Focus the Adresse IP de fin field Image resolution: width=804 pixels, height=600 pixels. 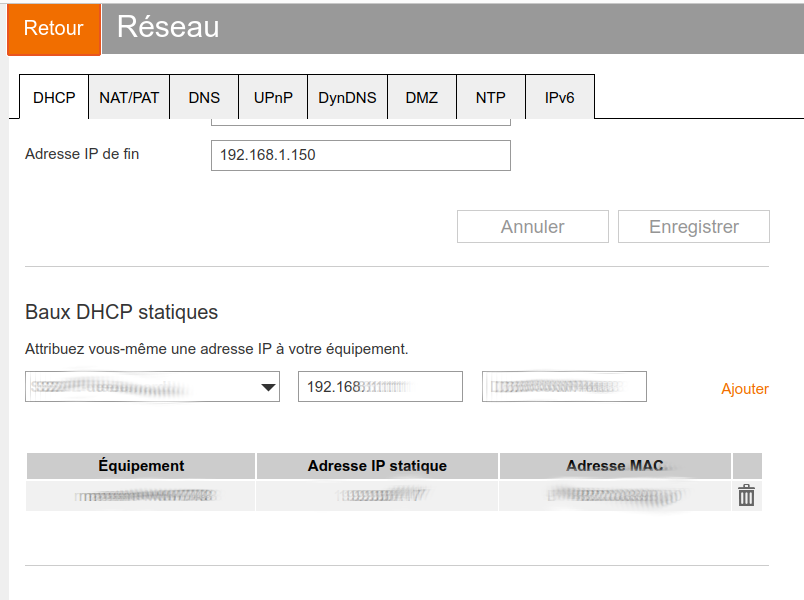tap(360, 156)
